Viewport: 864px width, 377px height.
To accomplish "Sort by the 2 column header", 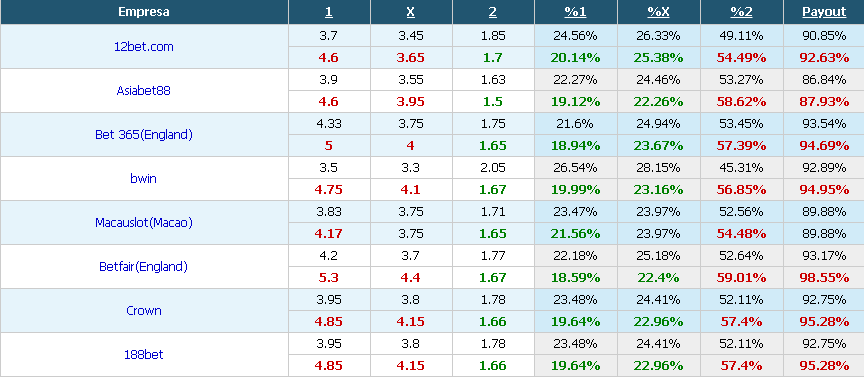I will (x=493, y=12).
